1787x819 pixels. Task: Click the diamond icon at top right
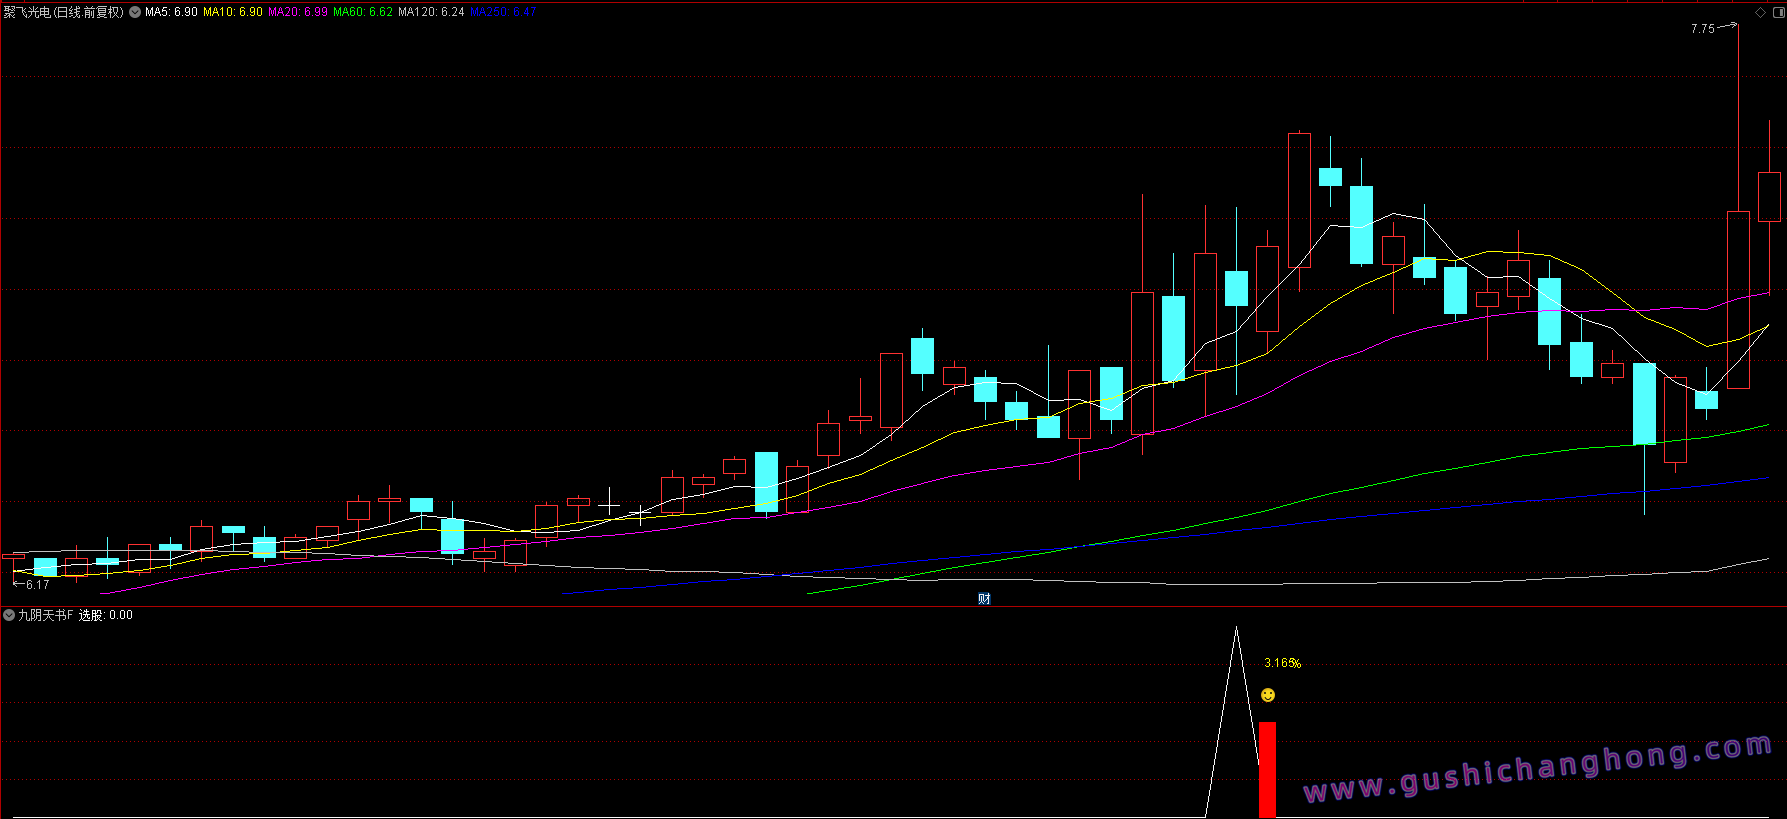tap(1760, 12)
